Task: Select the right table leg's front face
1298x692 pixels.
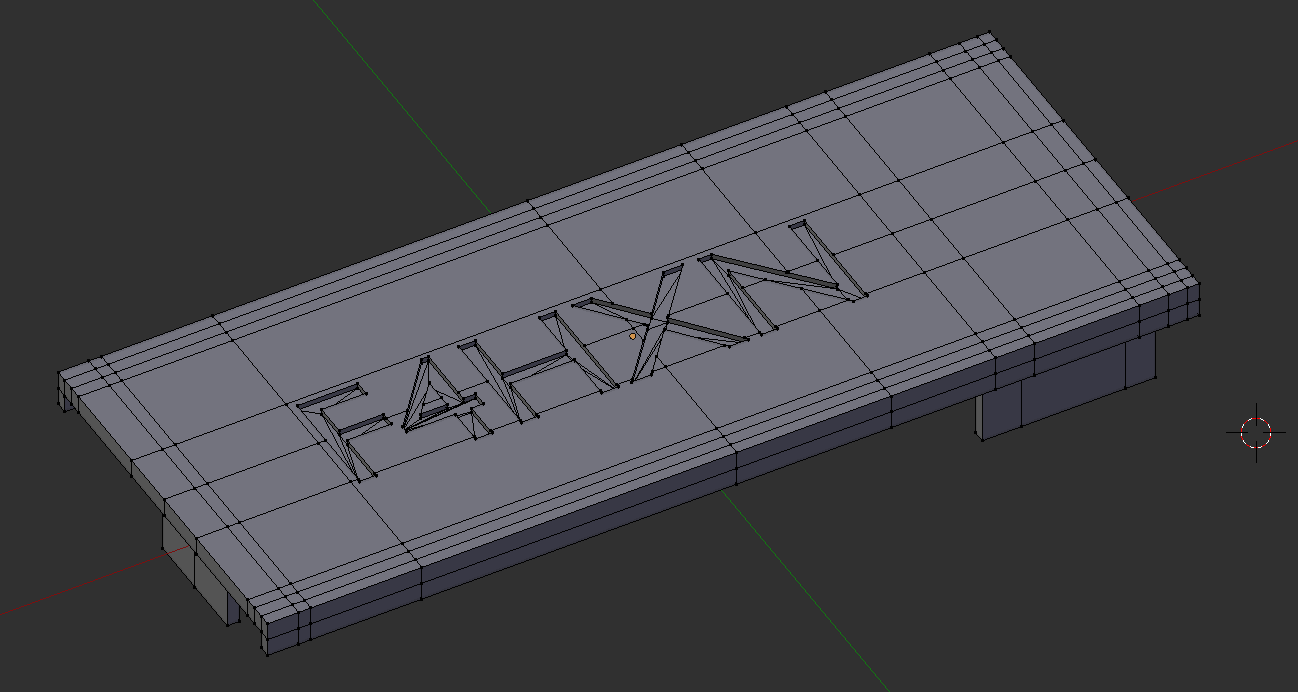Action: (x=999, y=413)
